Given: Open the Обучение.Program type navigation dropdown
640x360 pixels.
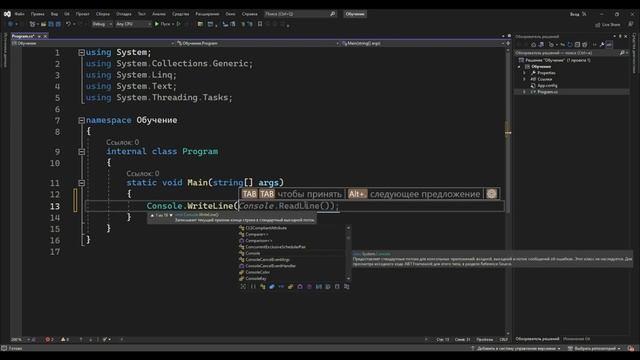Looking at the screenshot, I should [x=257, y=43].
